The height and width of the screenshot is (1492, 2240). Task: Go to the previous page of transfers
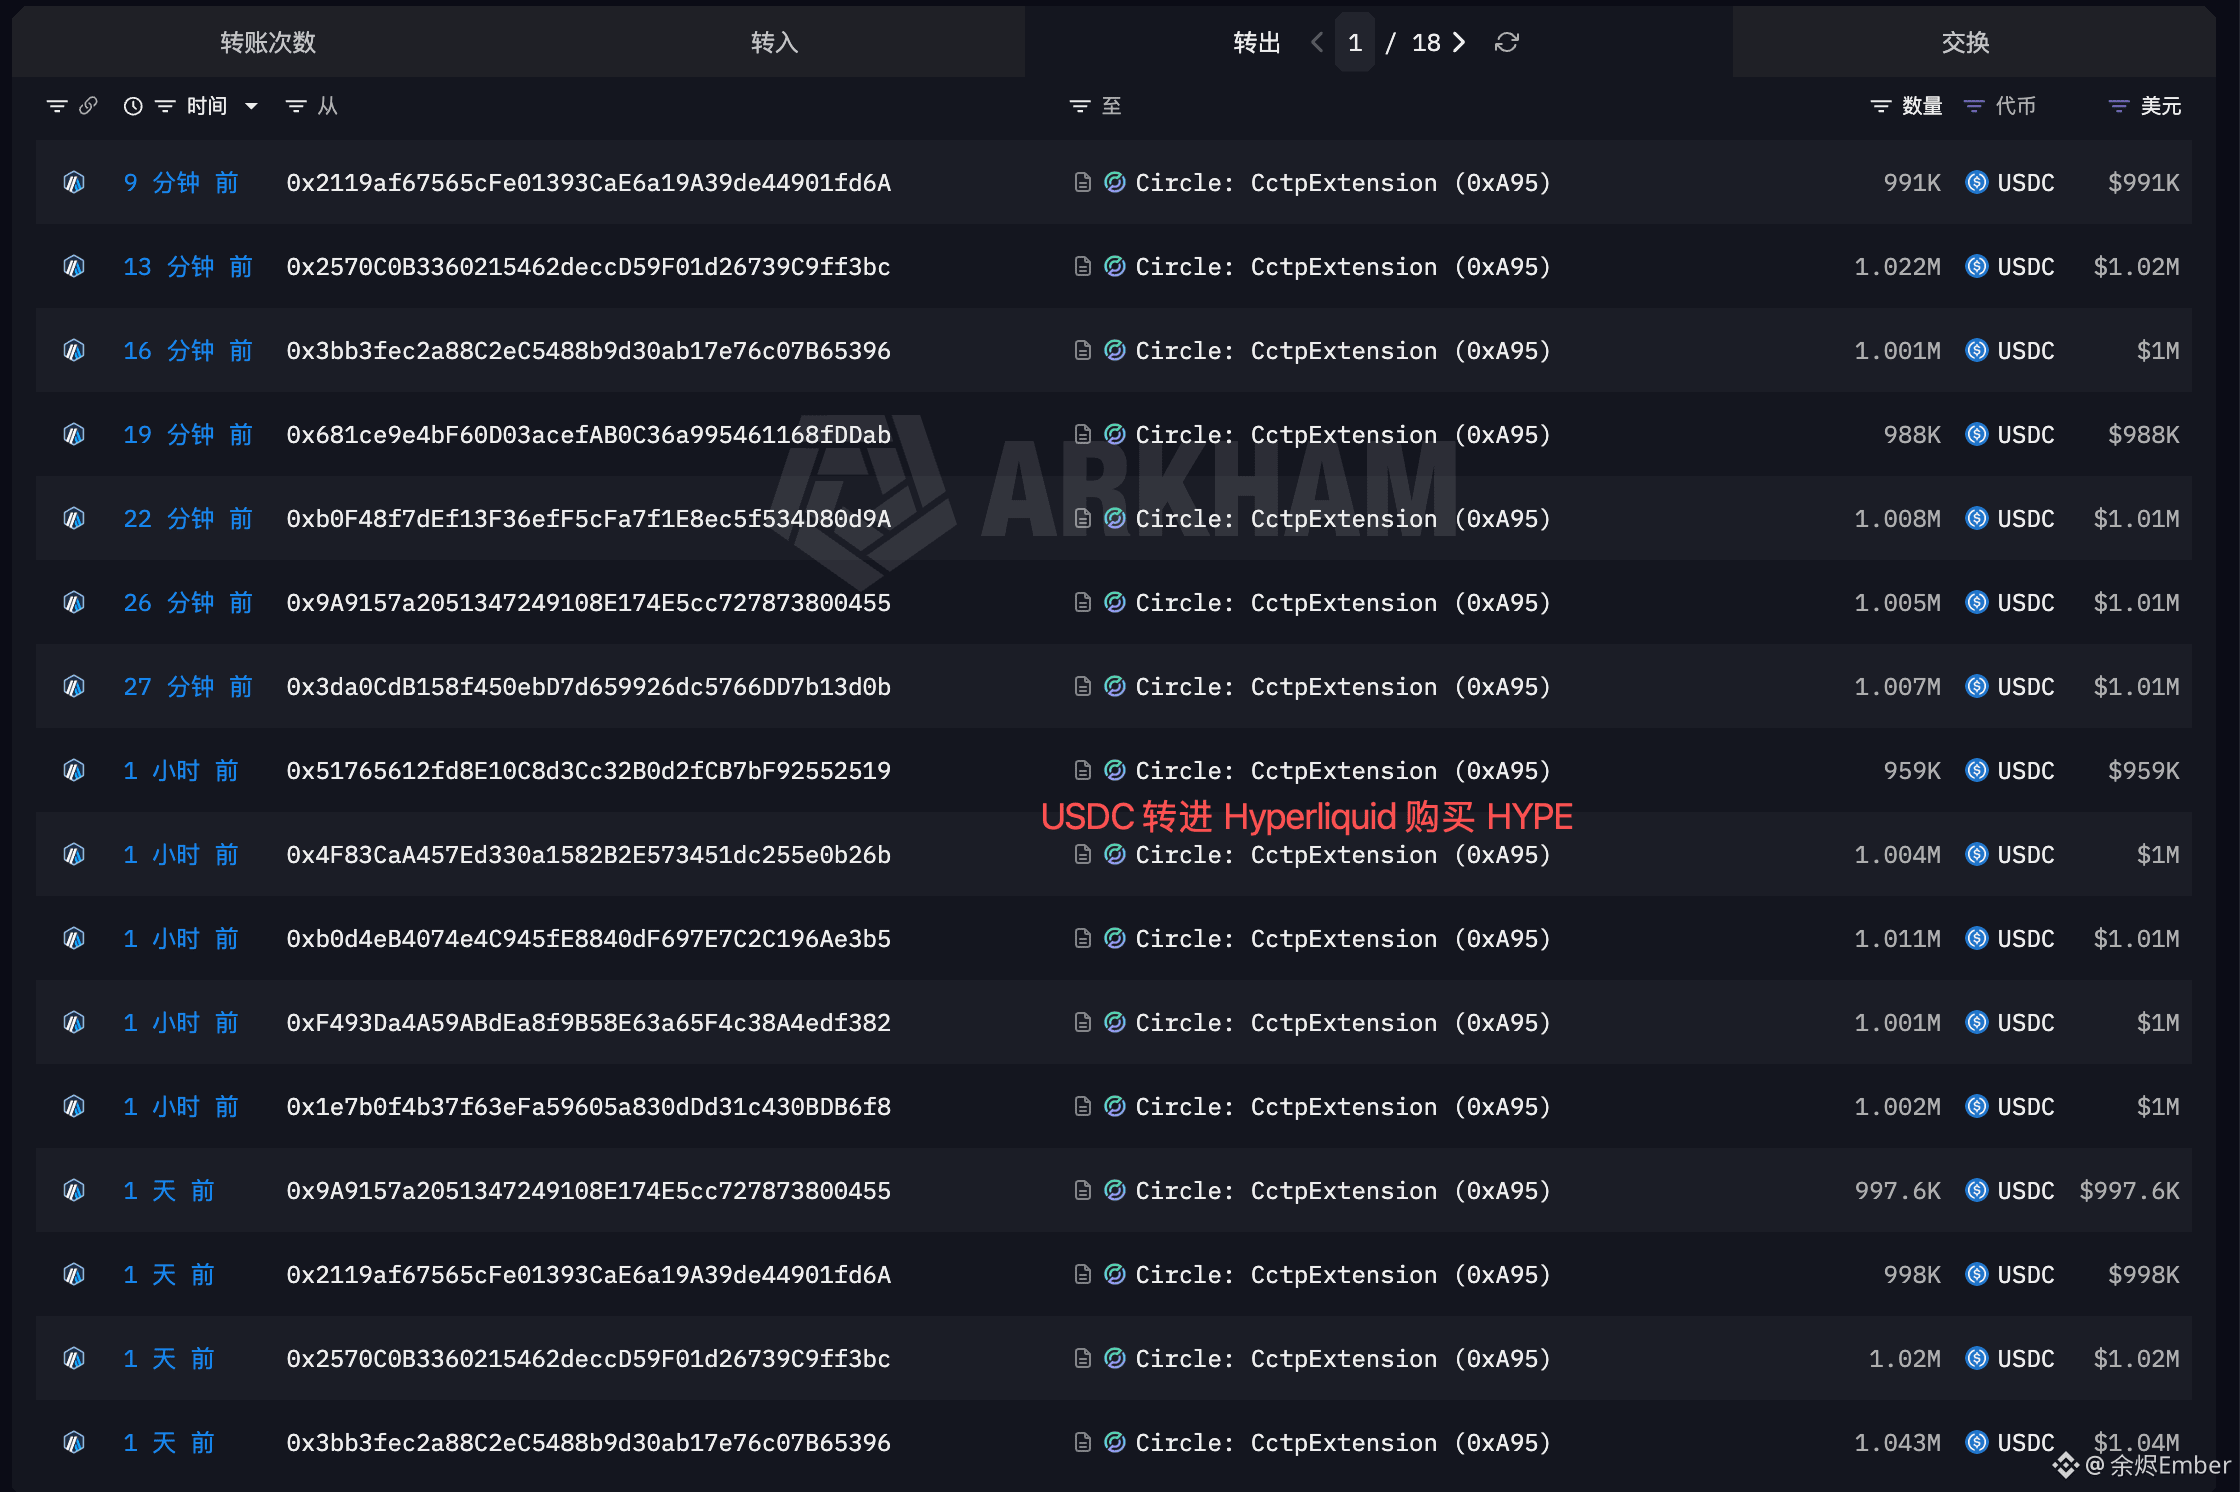click(1317, 42)
